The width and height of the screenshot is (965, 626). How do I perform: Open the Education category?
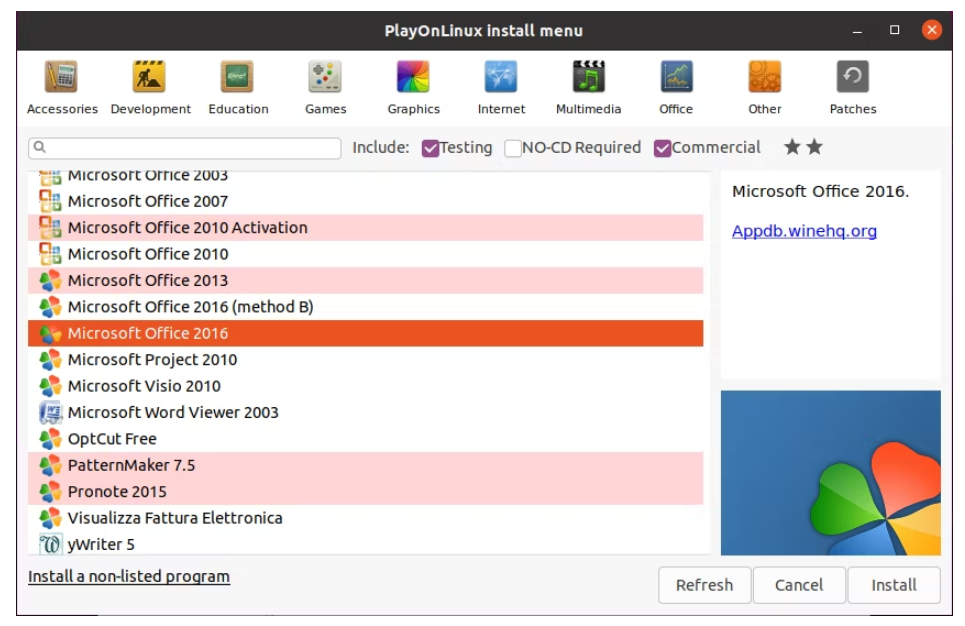tap(238, 87)
